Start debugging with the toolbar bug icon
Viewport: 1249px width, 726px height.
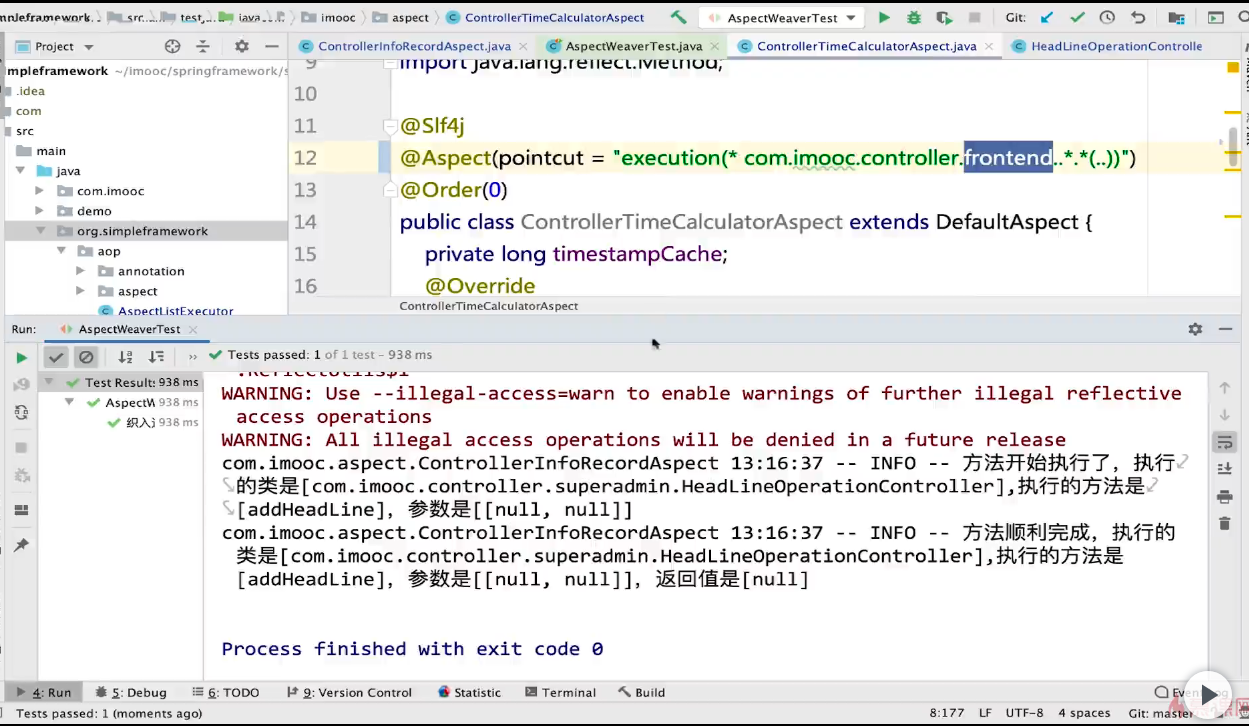point(913,18)
